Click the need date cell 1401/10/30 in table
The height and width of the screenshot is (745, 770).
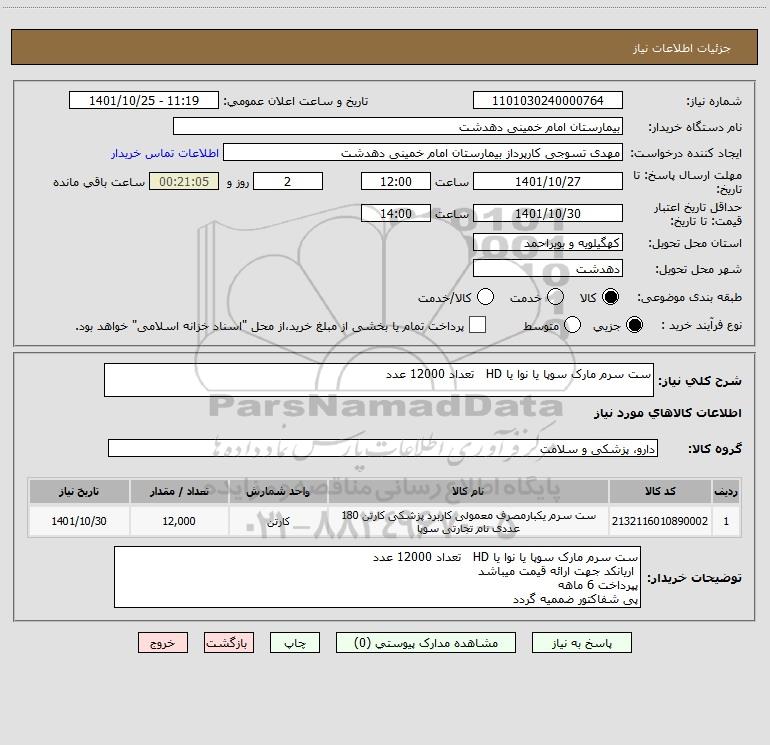79,521
